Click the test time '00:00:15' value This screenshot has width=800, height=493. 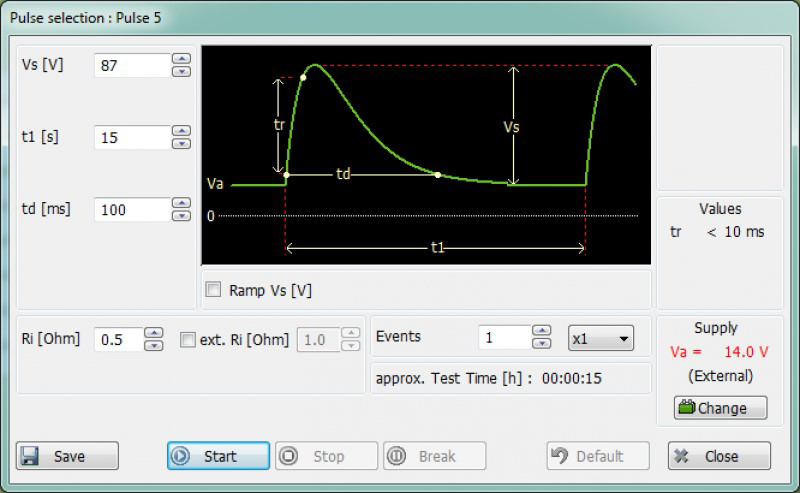point(571,378)
